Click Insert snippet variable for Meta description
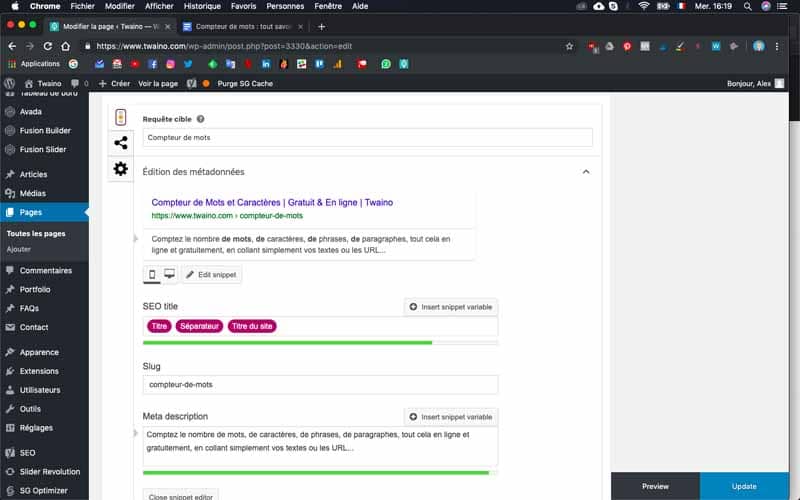This screenshot has height=500, width=800. tap(451, 417)
